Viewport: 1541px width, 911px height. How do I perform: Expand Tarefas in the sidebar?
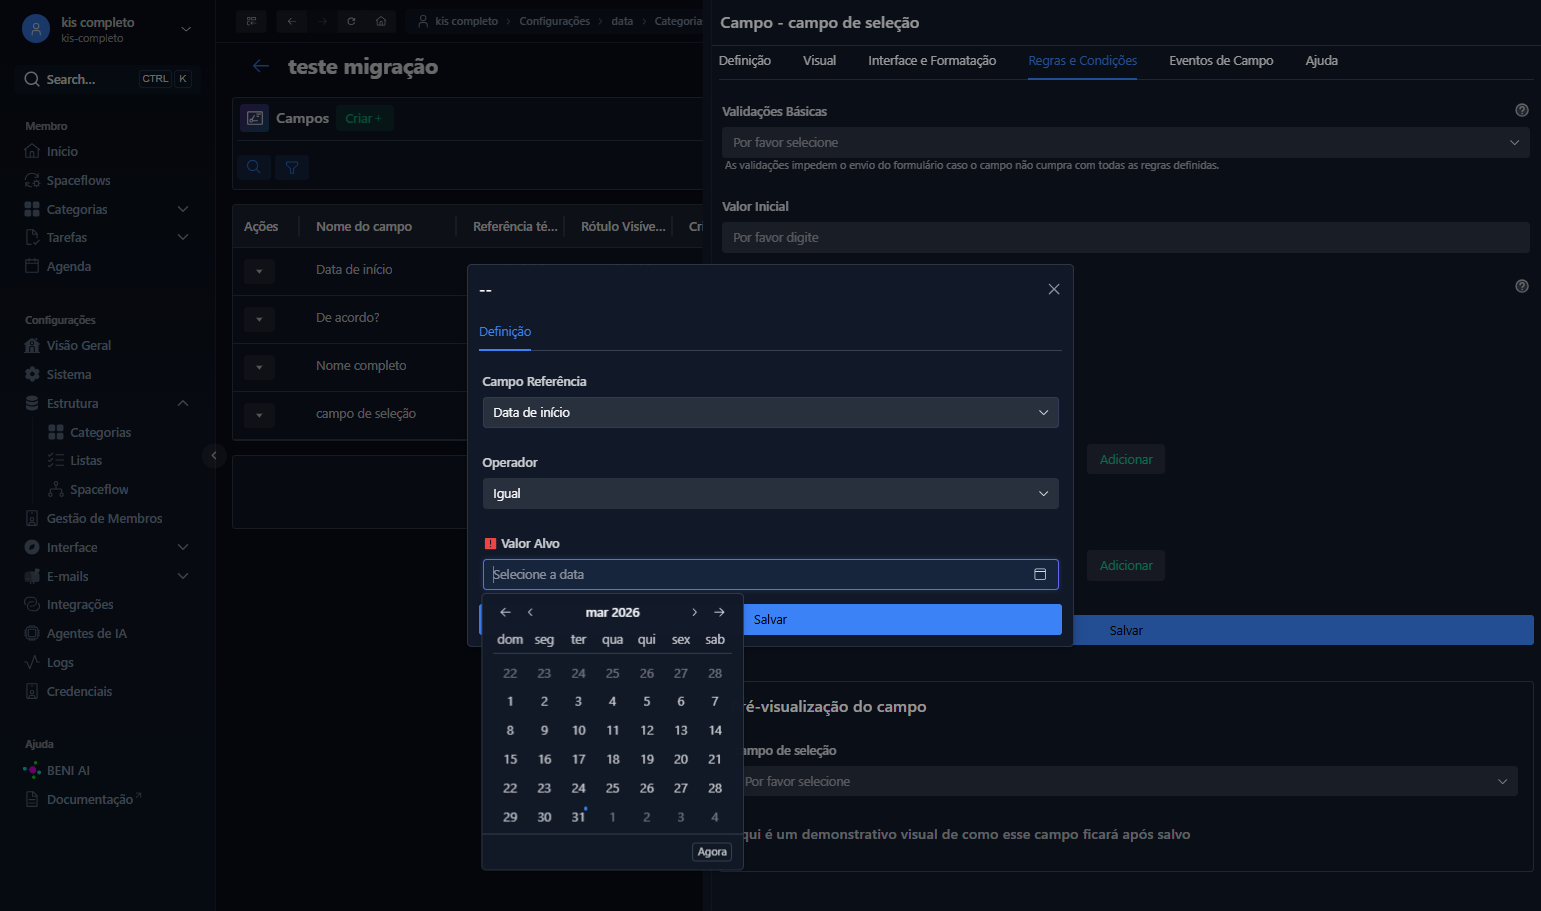coord(183,237)
